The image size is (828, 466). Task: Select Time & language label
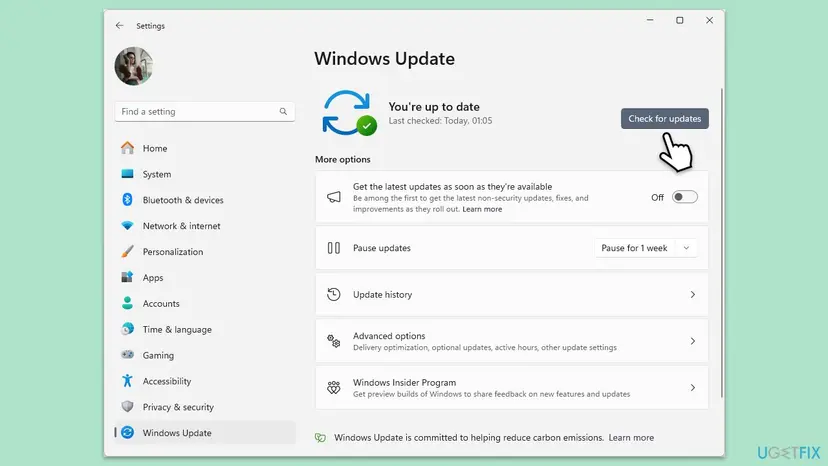click(x=177, y=330)
